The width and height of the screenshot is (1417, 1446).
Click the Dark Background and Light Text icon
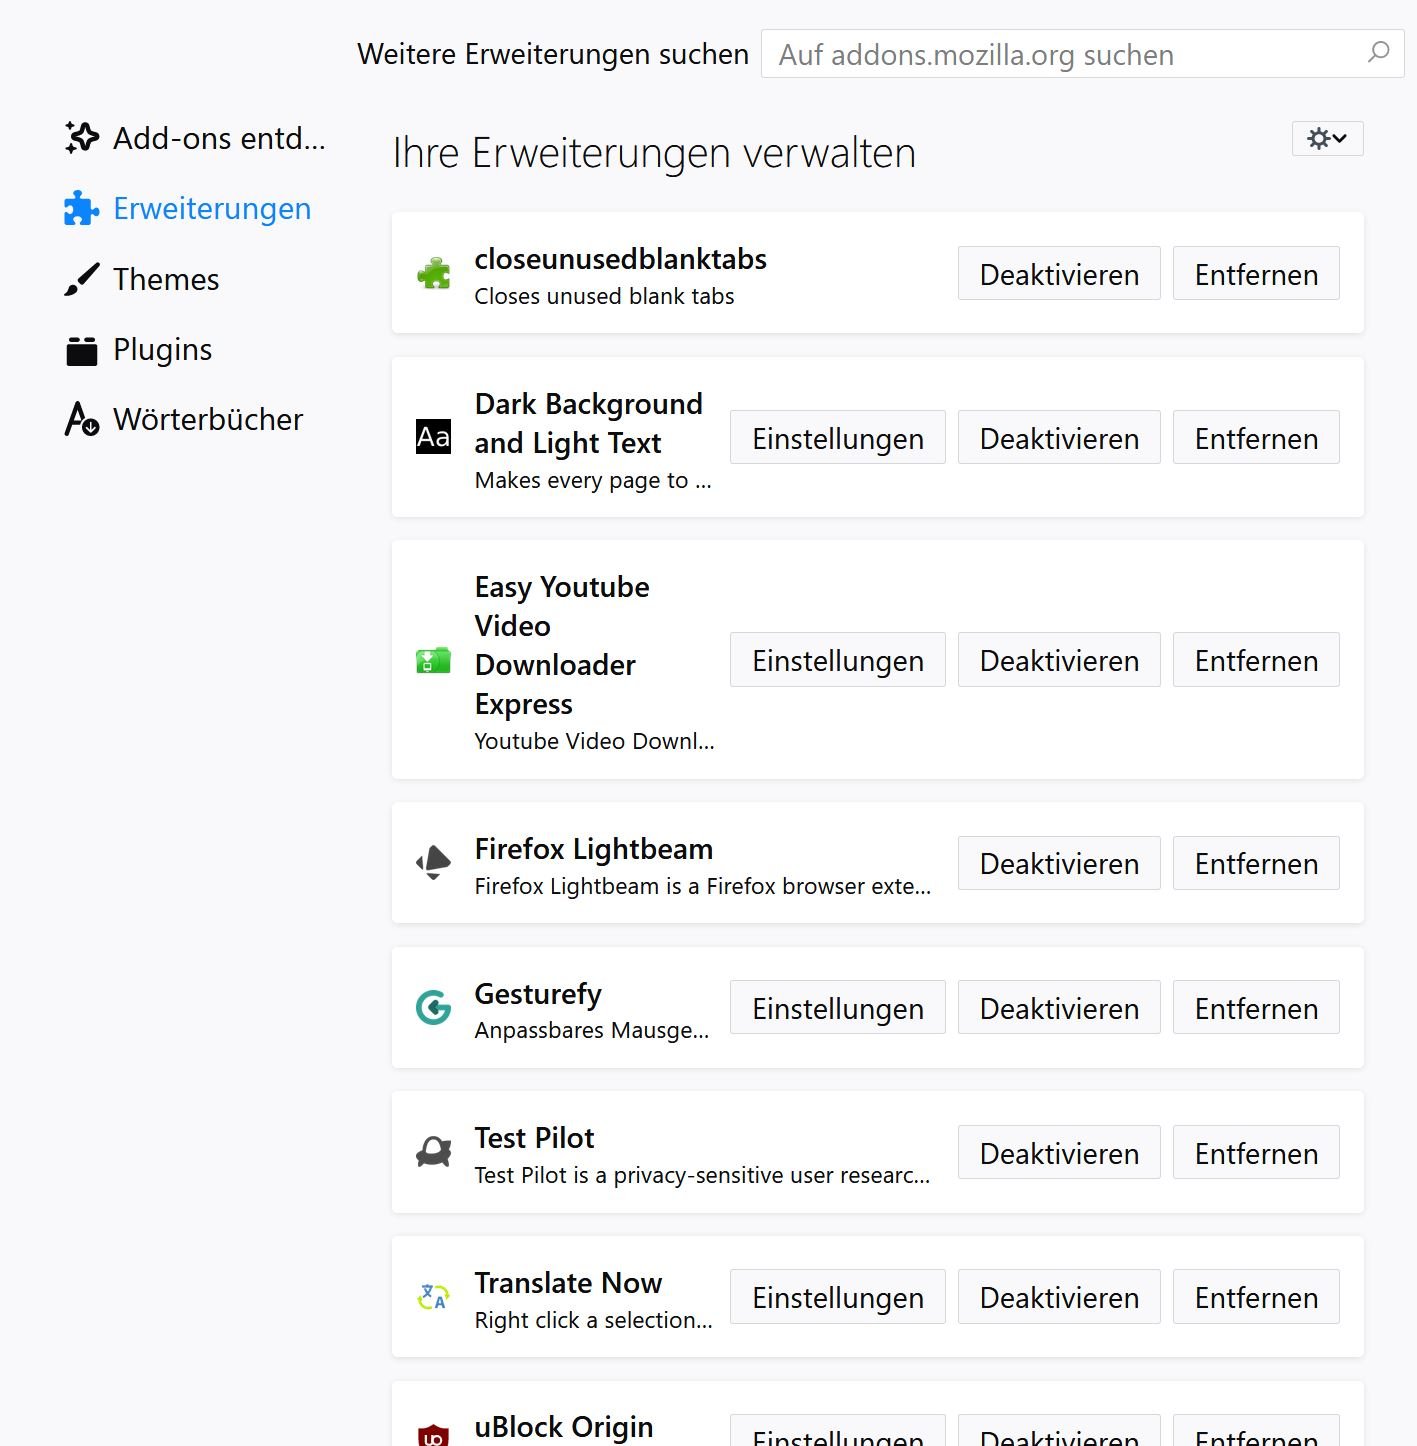pyautogui.click(x=433, y=437)
